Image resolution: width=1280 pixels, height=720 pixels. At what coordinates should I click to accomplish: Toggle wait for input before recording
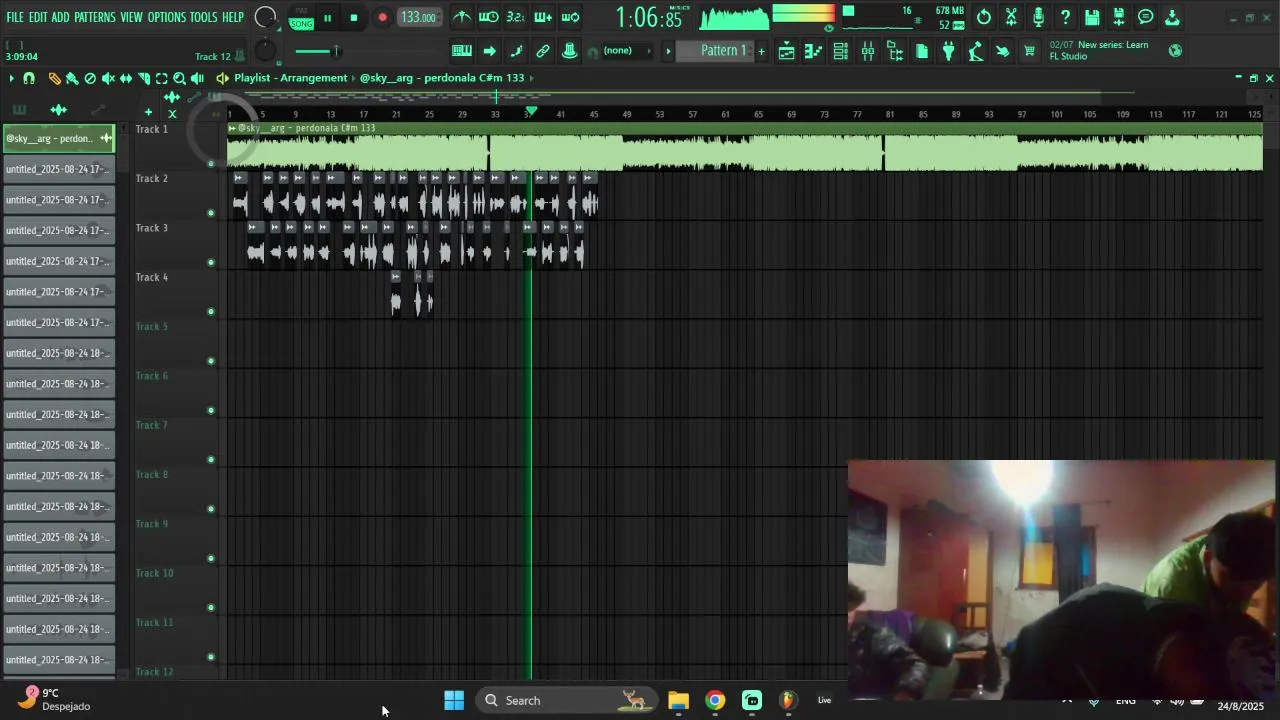[488, 17]
